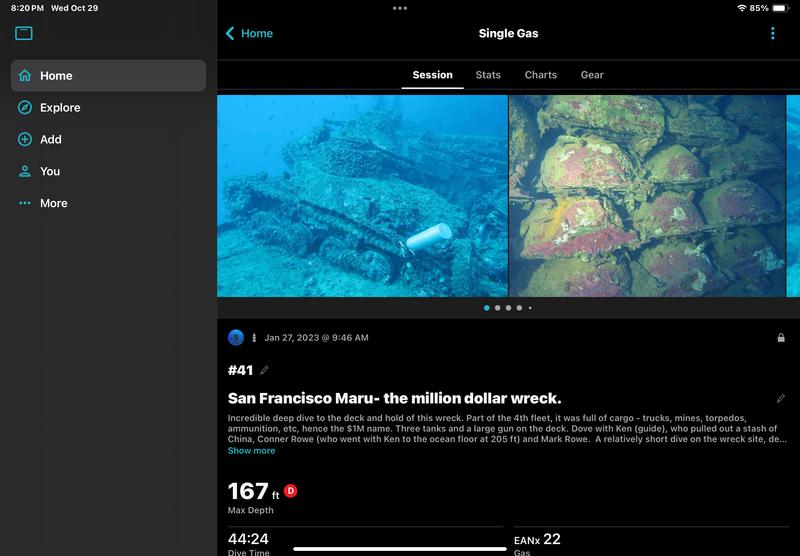Screen dimensions: 800x556
Task: Switch to the Charts tab
Action: coord(540,75)
